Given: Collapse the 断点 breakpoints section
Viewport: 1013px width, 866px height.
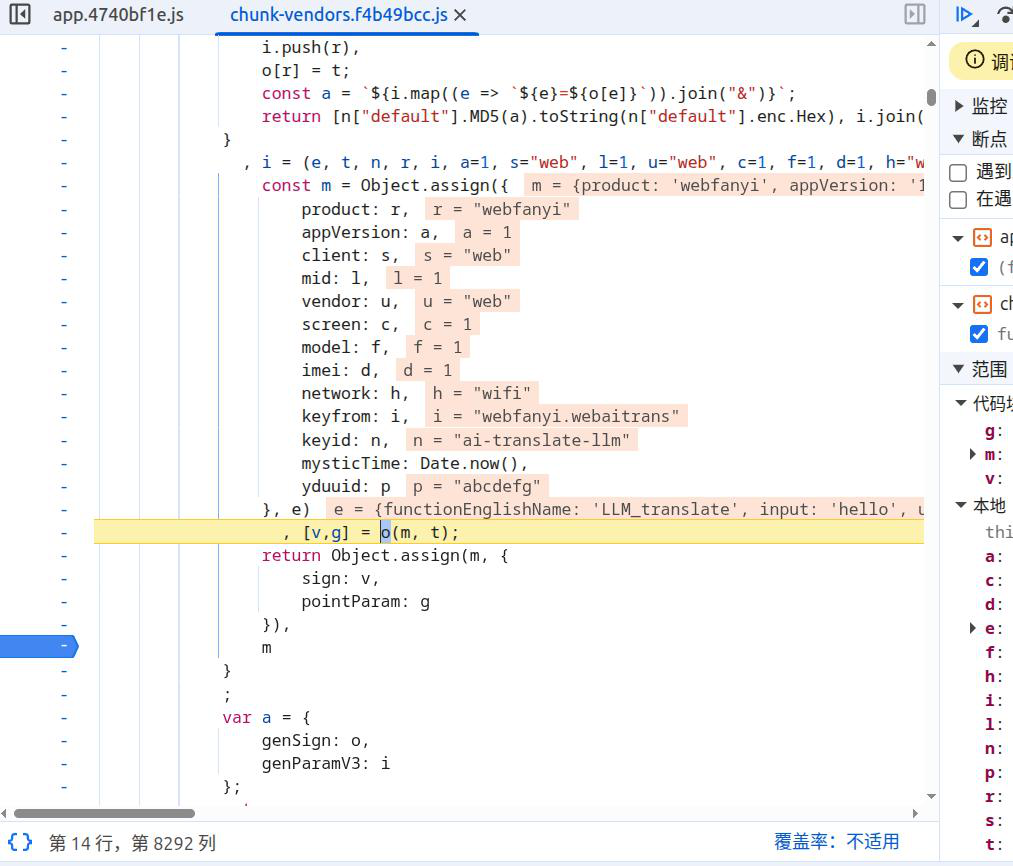Looking at the screenshot, I should [x=959, y=138].
